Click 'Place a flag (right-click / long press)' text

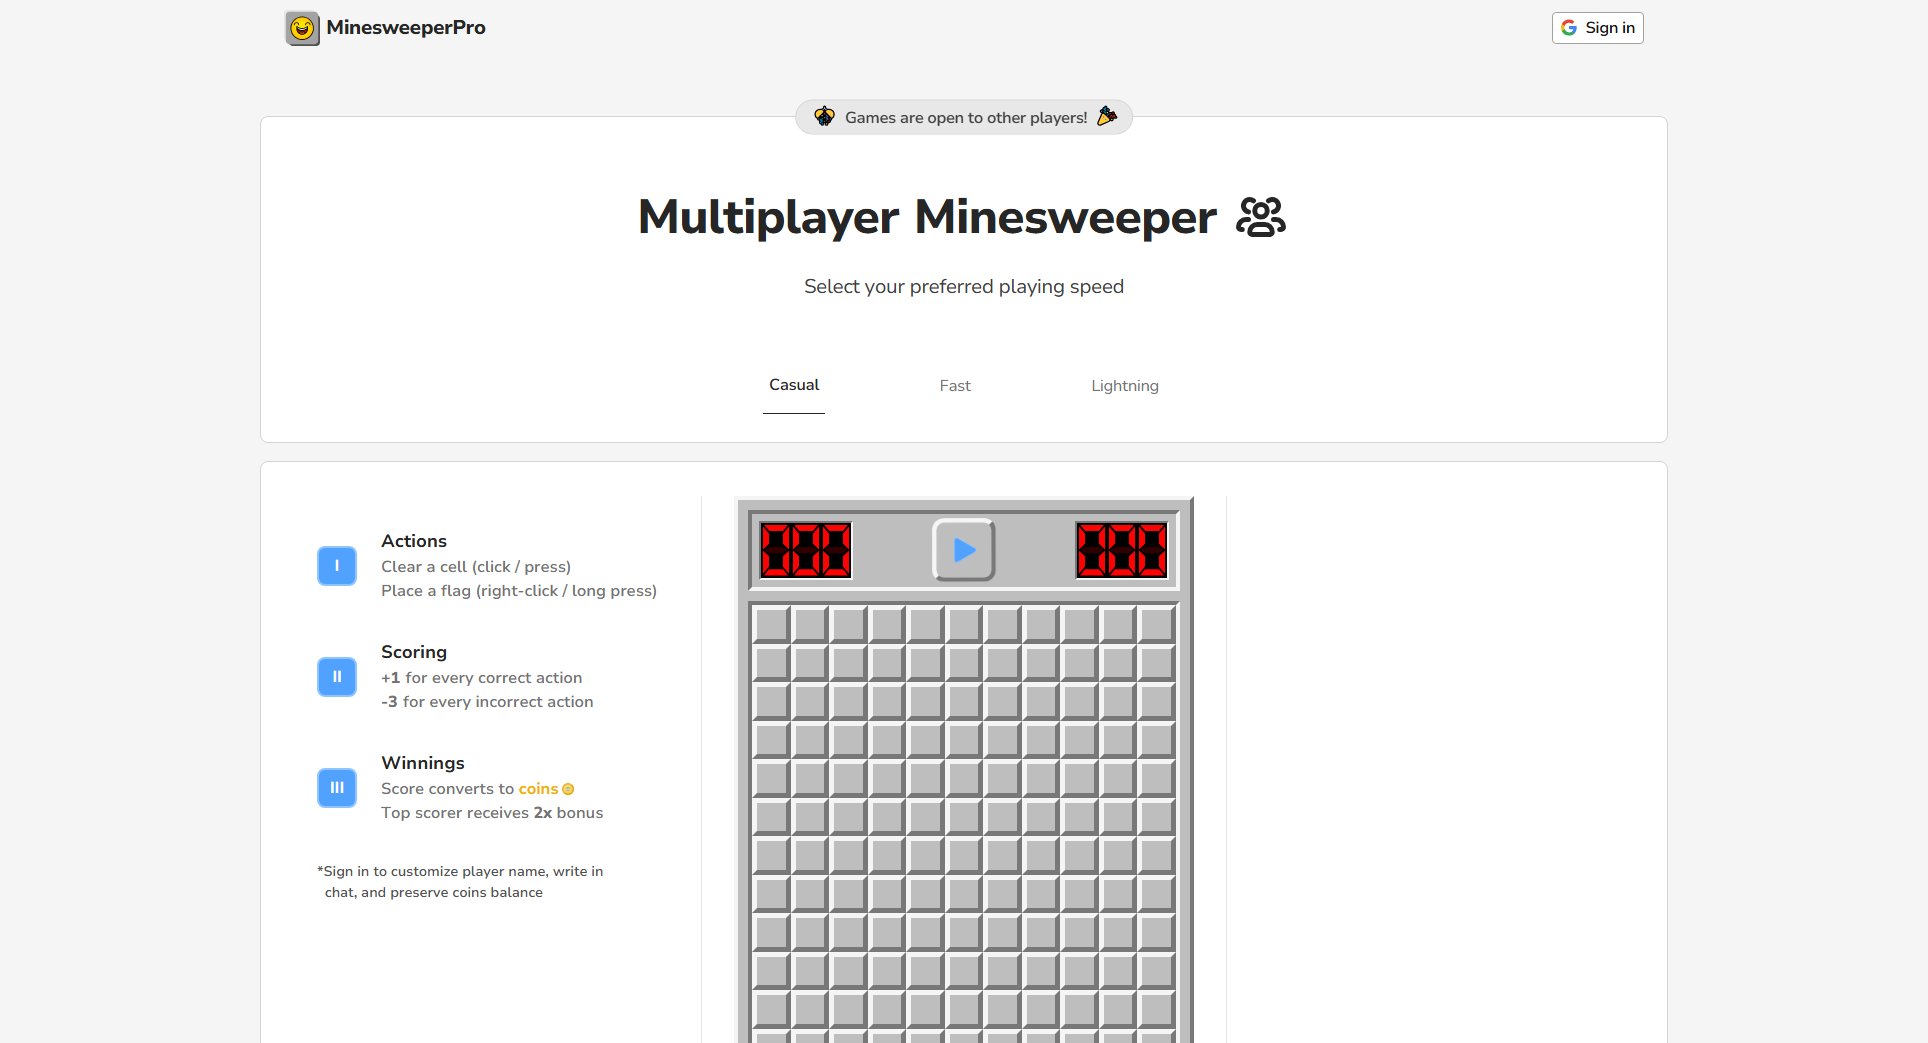pyautogui.click(x=519, y=591)
